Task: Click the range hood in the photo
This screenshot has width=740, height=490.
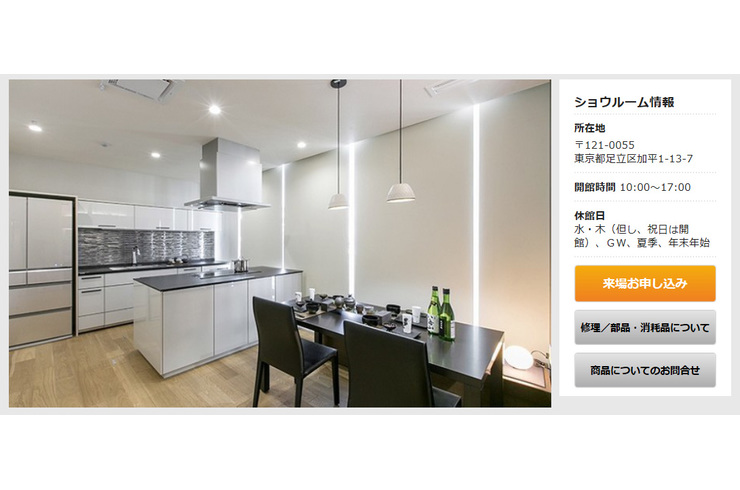Action: point(228,175)
